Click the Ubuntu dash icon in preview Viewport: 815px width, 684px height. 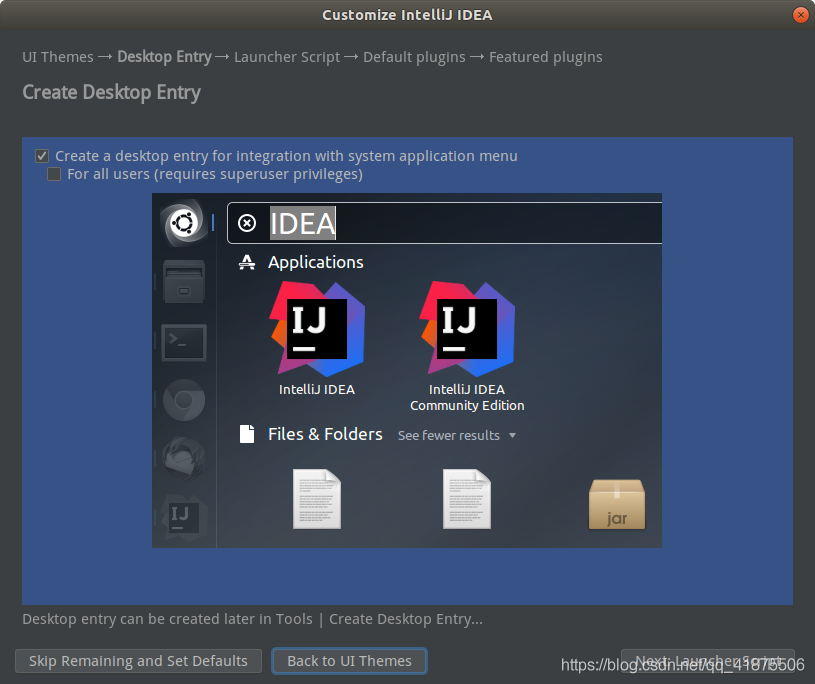[184, 223]
